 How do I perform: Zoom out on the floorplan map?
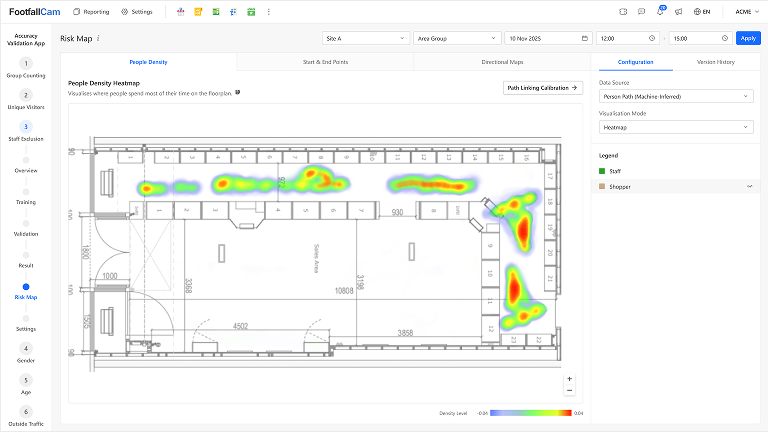(569, 390)
